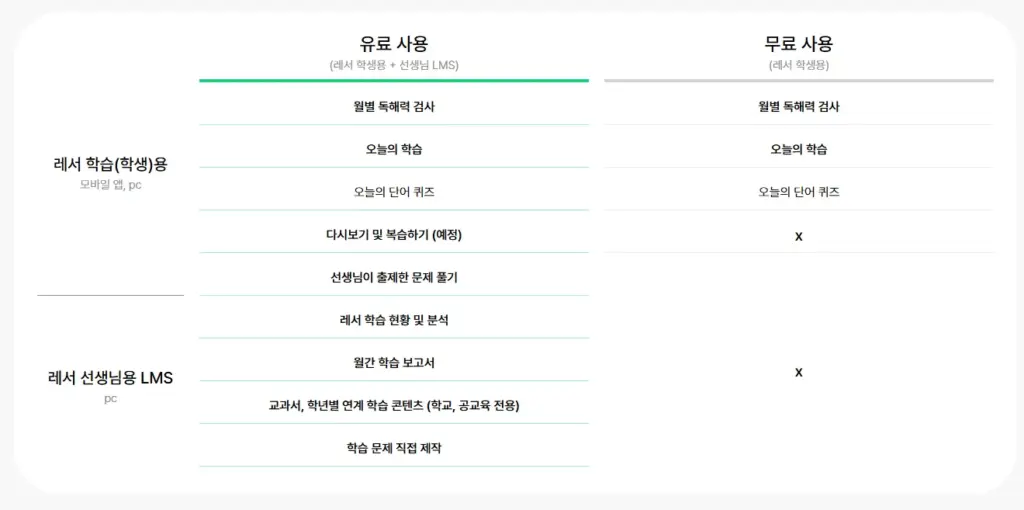The width and height of the screenshot is (1024, 510).
Task: Click the 모바일 앱, pc subtitle
Action: click(x=110, y=185)
